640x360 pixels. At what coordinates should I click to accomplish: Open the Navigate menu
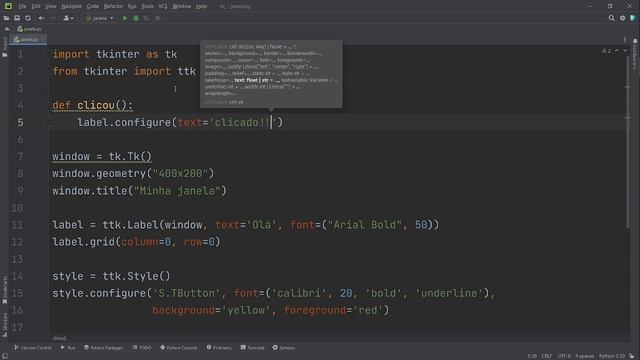pyautogui.click(x=71, y=6)
